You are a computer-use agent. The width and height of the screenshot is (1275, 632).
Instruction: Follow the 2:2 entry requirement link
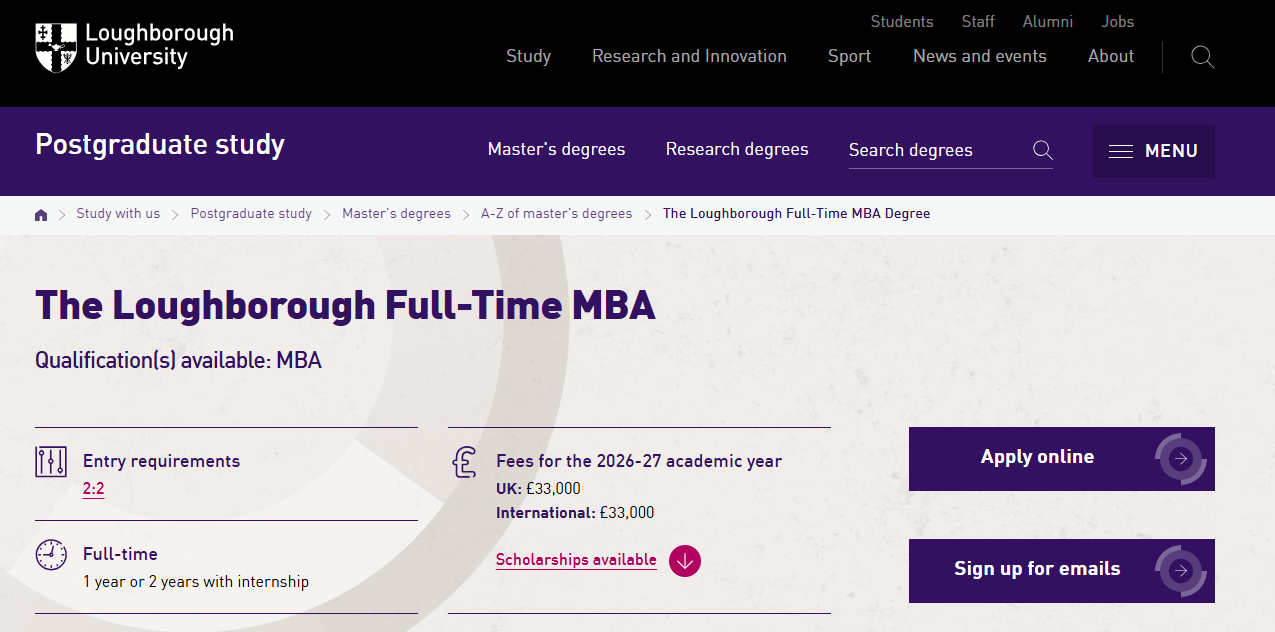(x=93, y=489)
